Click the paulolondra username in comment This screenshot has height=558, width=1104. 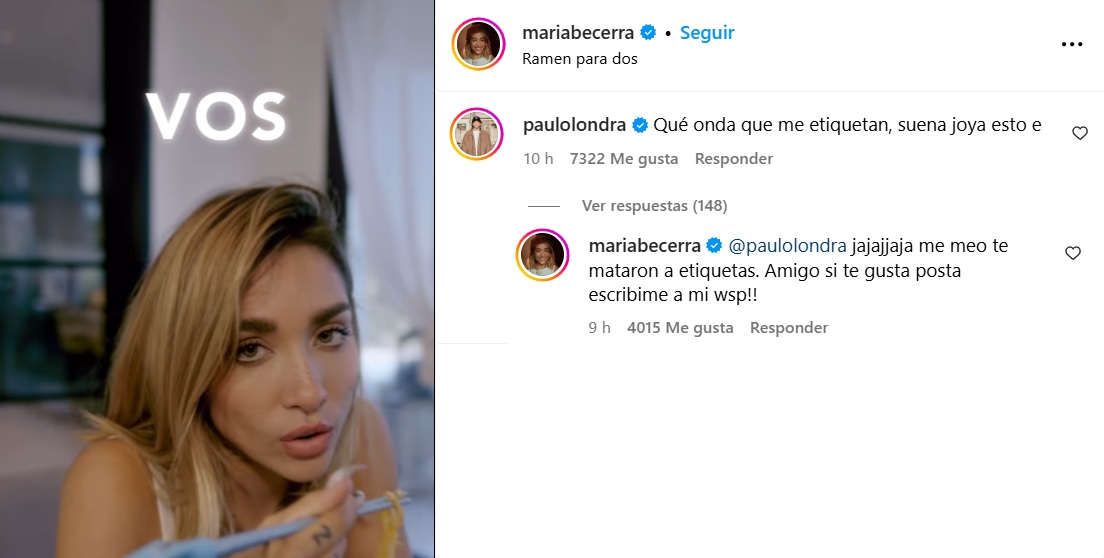(x=575, y=126)
